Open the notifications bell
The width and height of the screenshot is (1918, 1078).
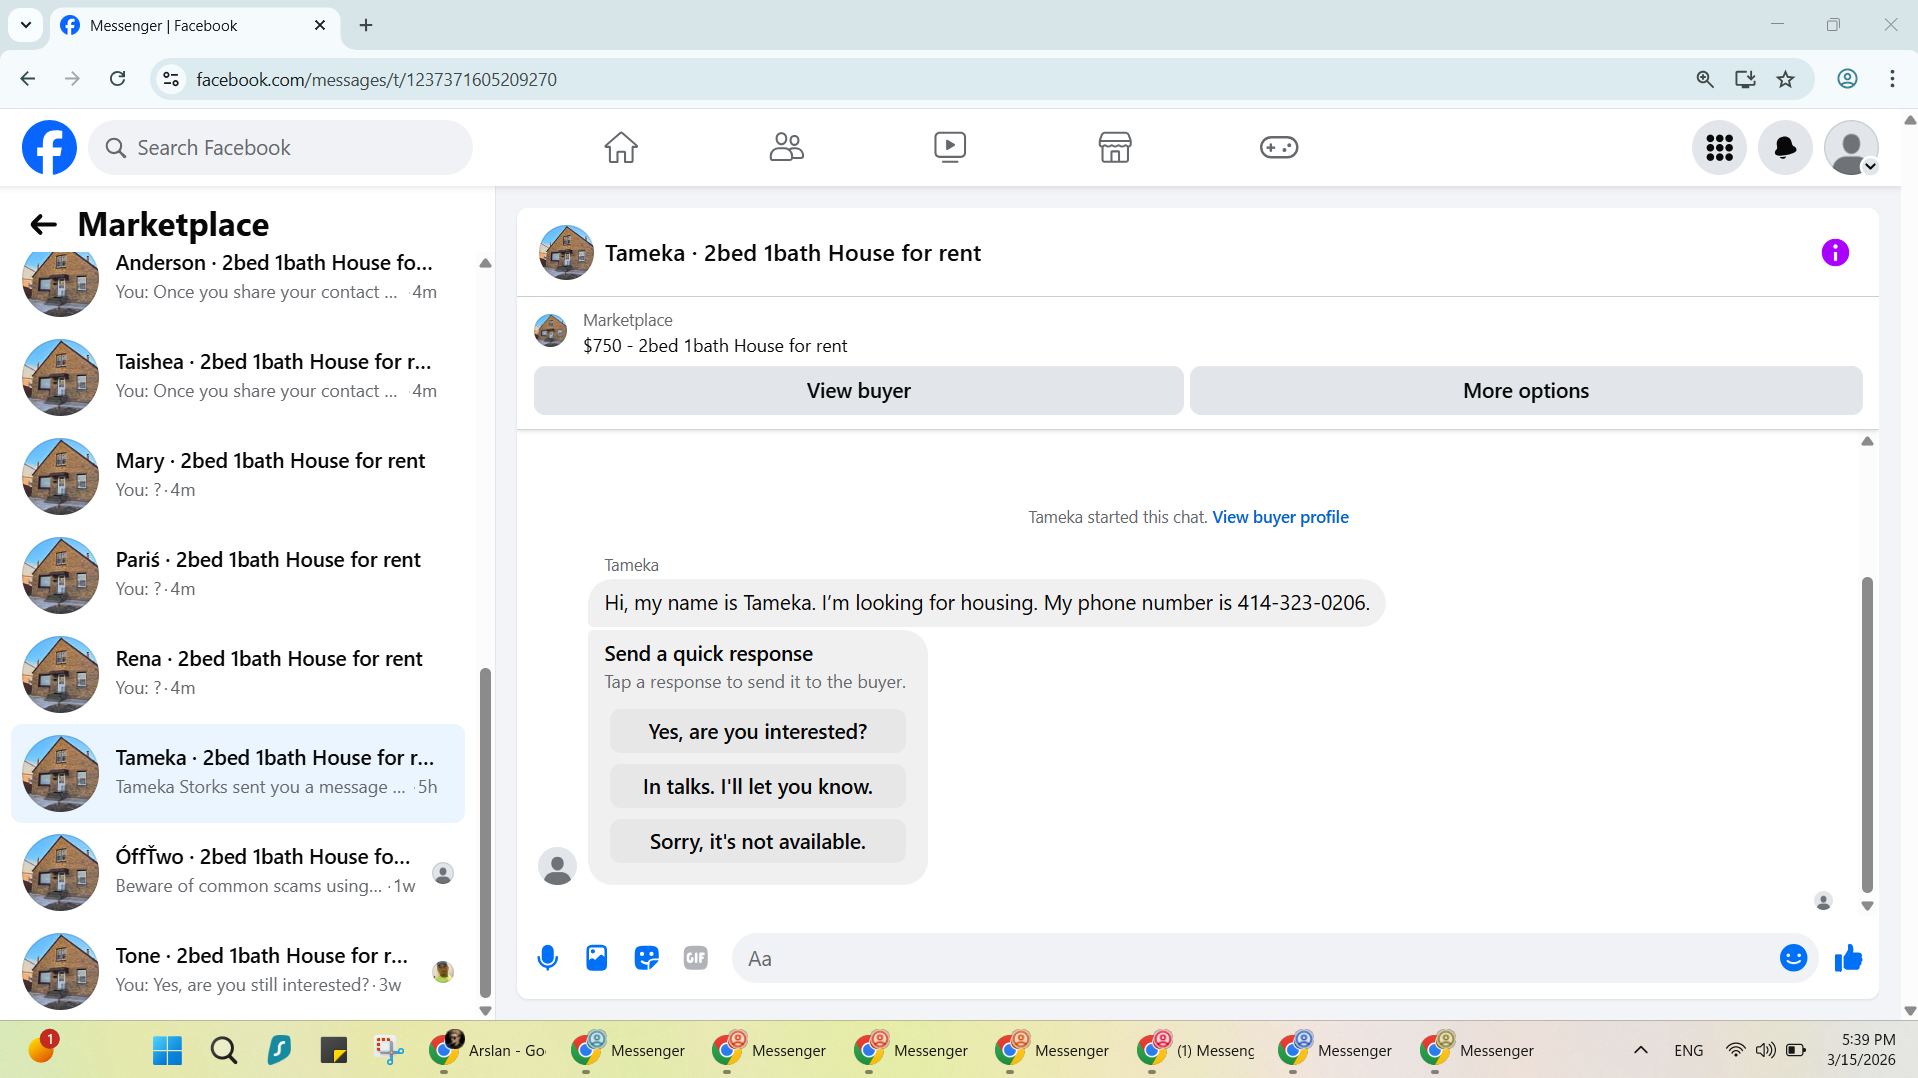click(x=1785, y=148)
